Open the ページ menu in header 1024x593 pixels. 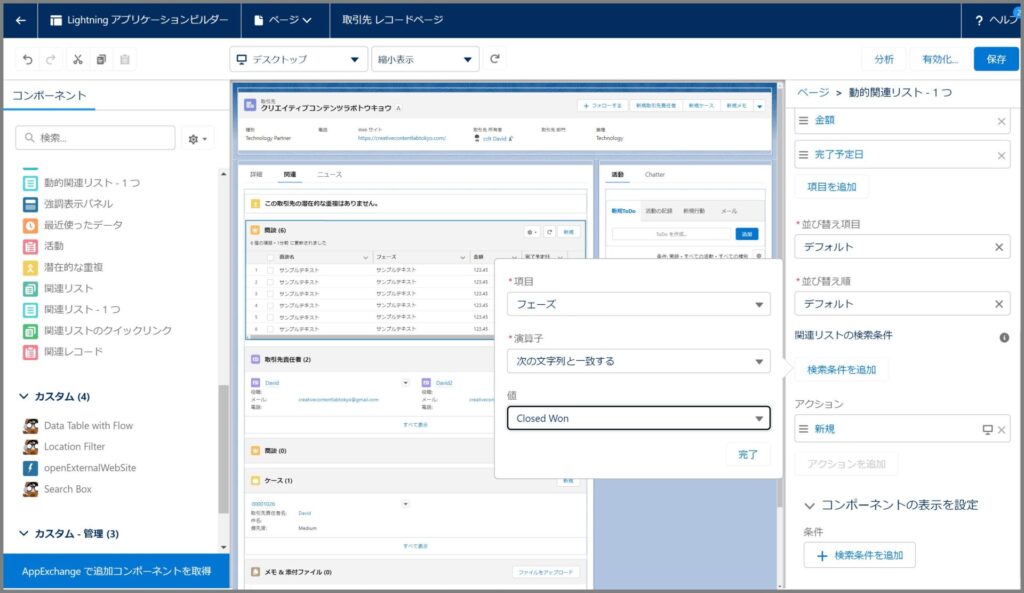pos(283,20)
